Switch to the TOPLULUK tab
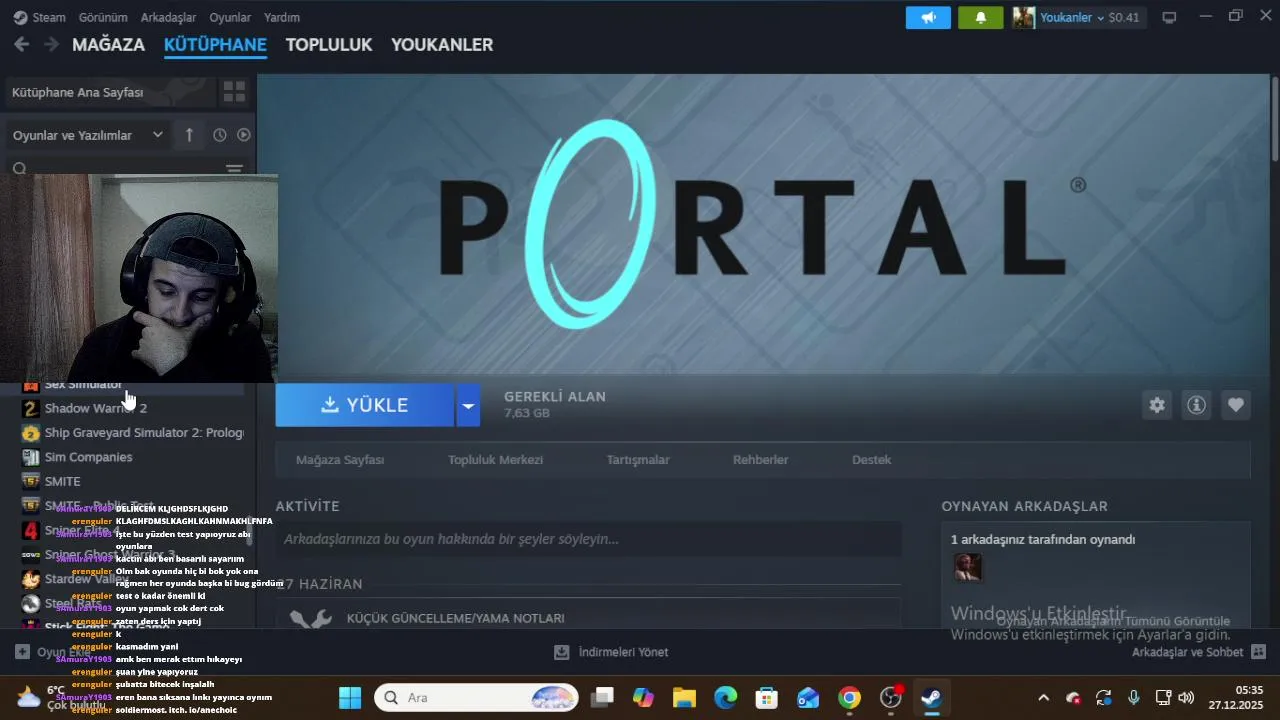The image size is (1280, 720). [x=328, y=45]
